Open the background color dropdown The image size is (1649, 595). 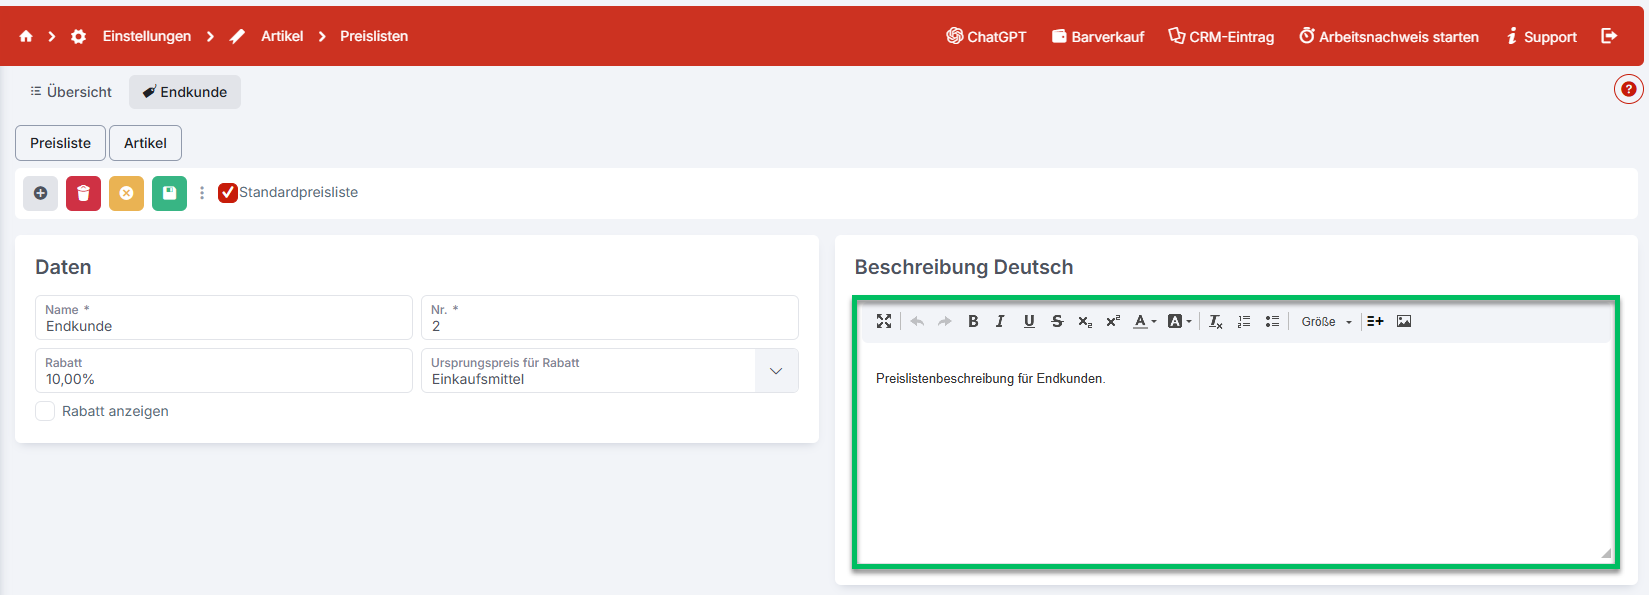(x=1179, y=321)
